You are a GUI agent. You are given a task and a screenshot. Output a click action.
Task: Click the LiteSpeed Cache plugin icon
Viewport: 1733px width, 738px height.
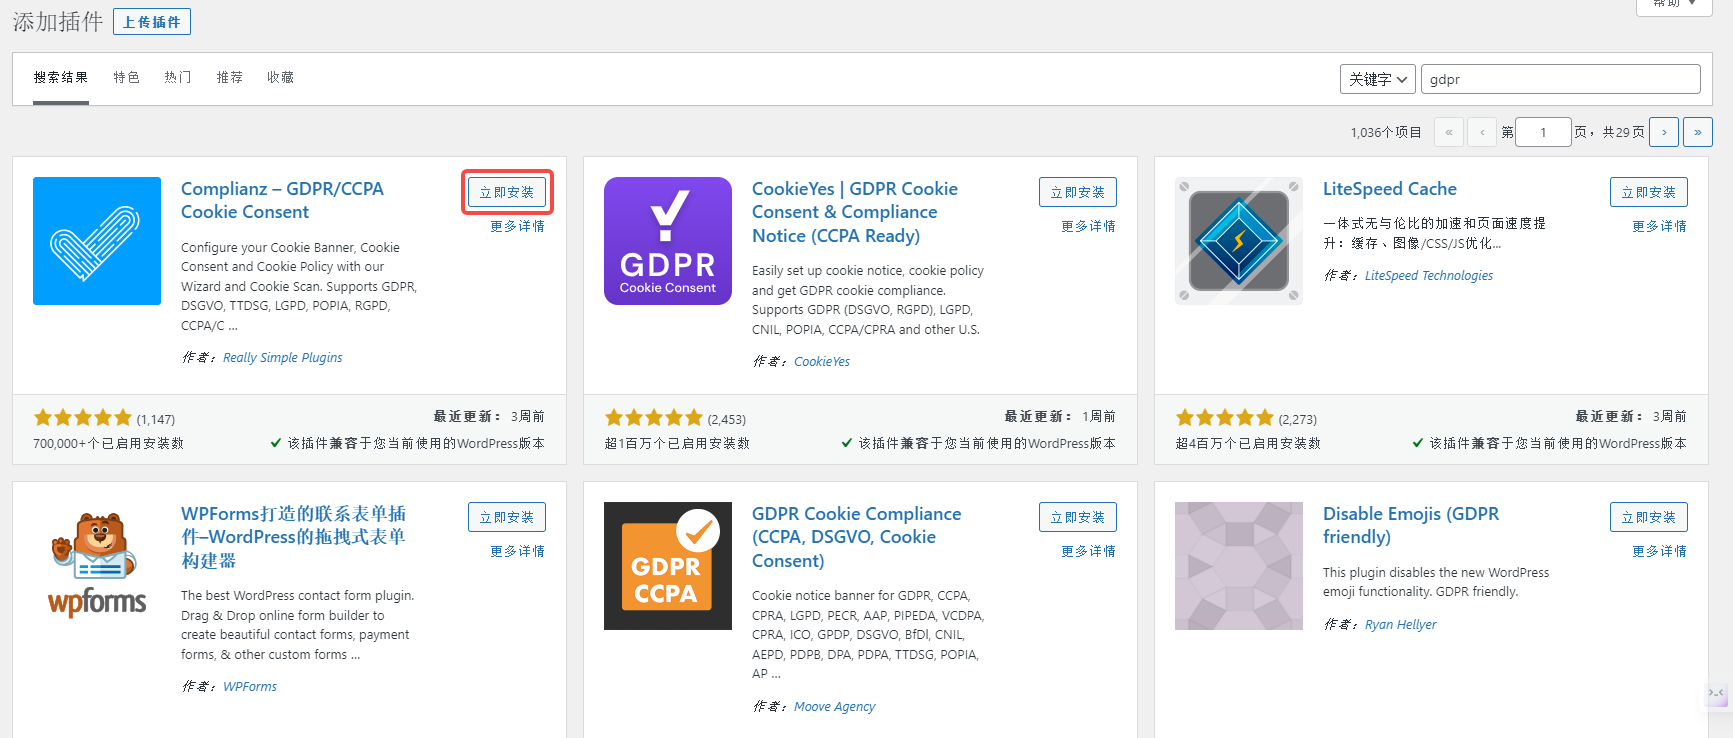point(1239,241)
